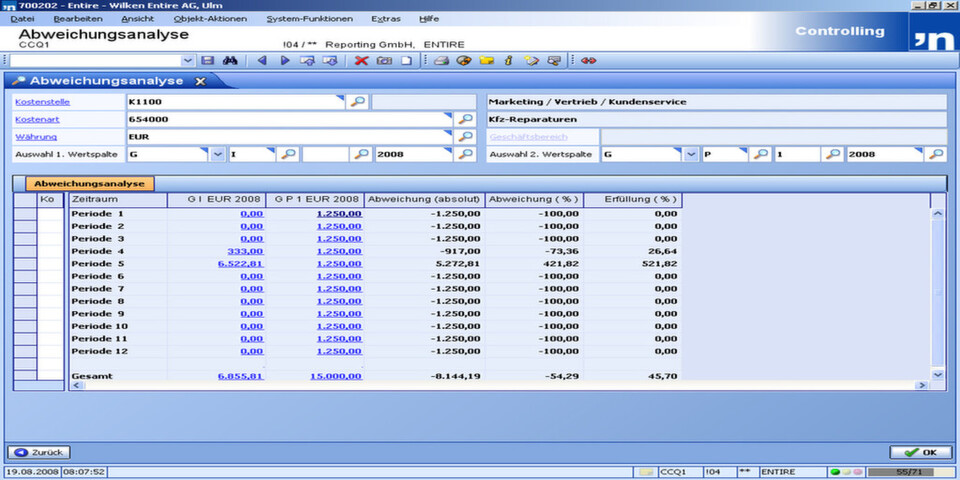
Task: Expand G dropdown in Auswahl 2. Wertspalte
Action: click(691, 154)
